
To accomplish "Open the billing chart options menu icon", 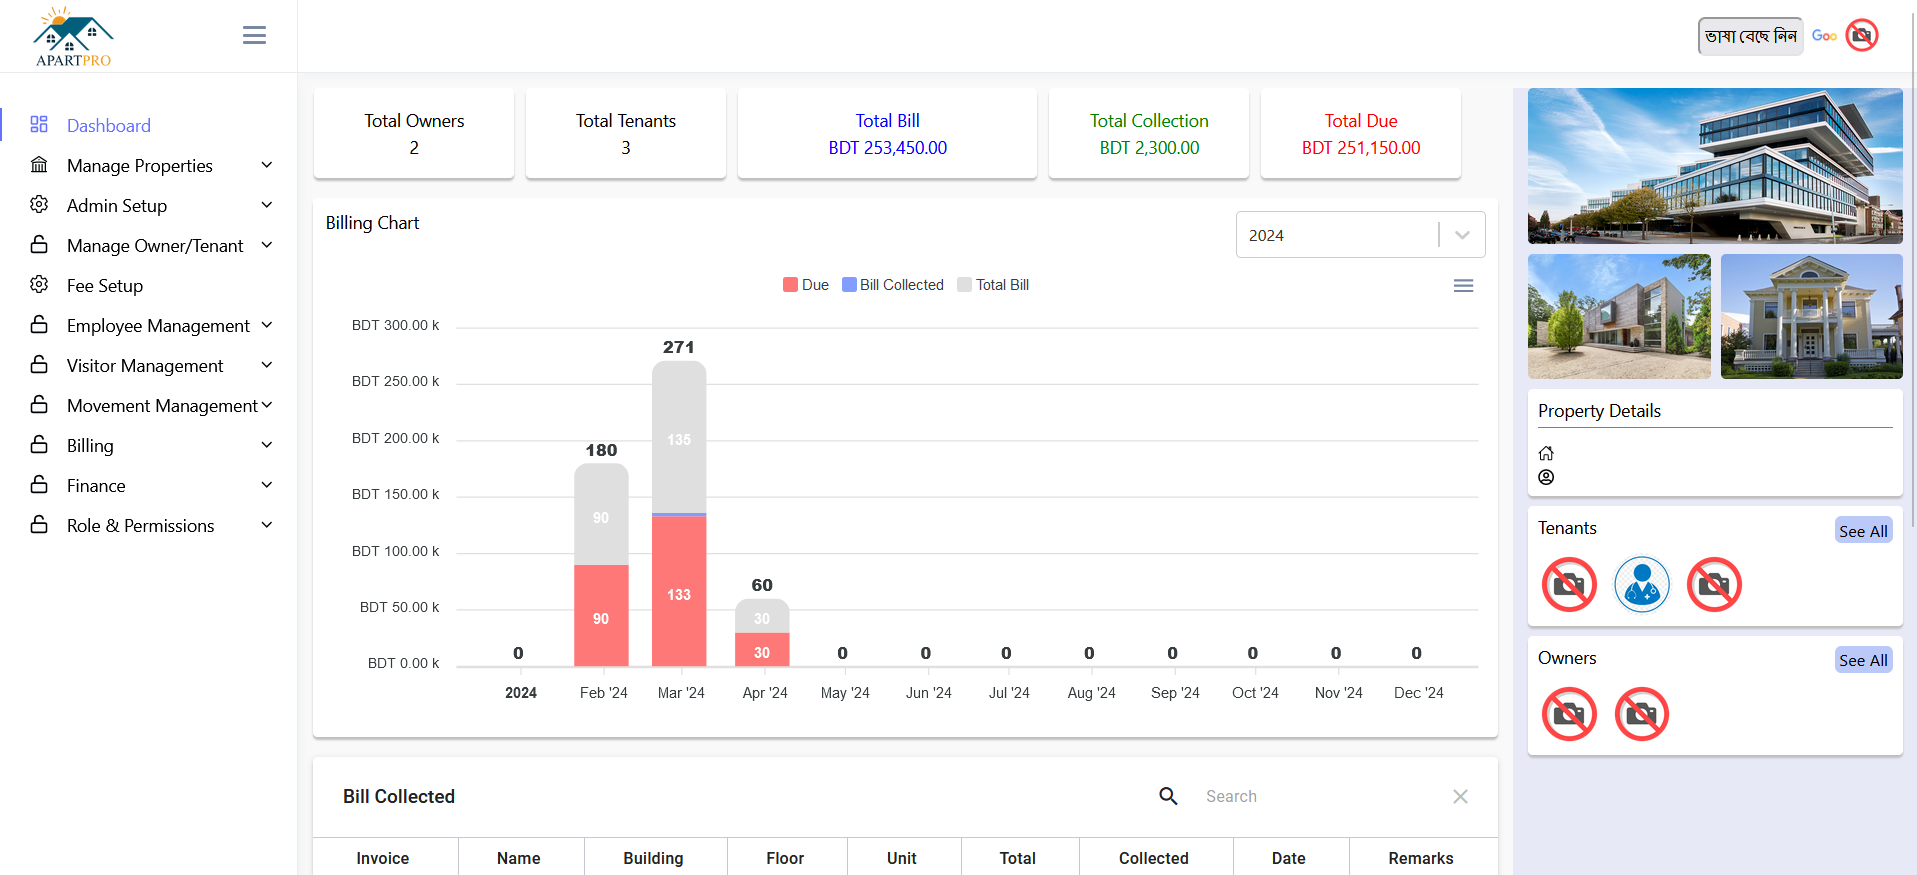I will (1463, 286).
